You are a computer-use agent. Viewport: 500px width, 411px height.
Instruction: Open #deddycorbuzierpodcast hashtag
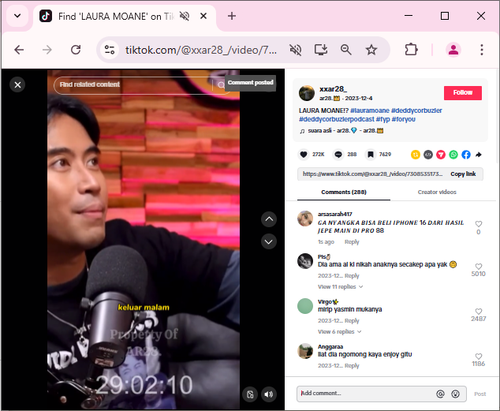point(337,119)
